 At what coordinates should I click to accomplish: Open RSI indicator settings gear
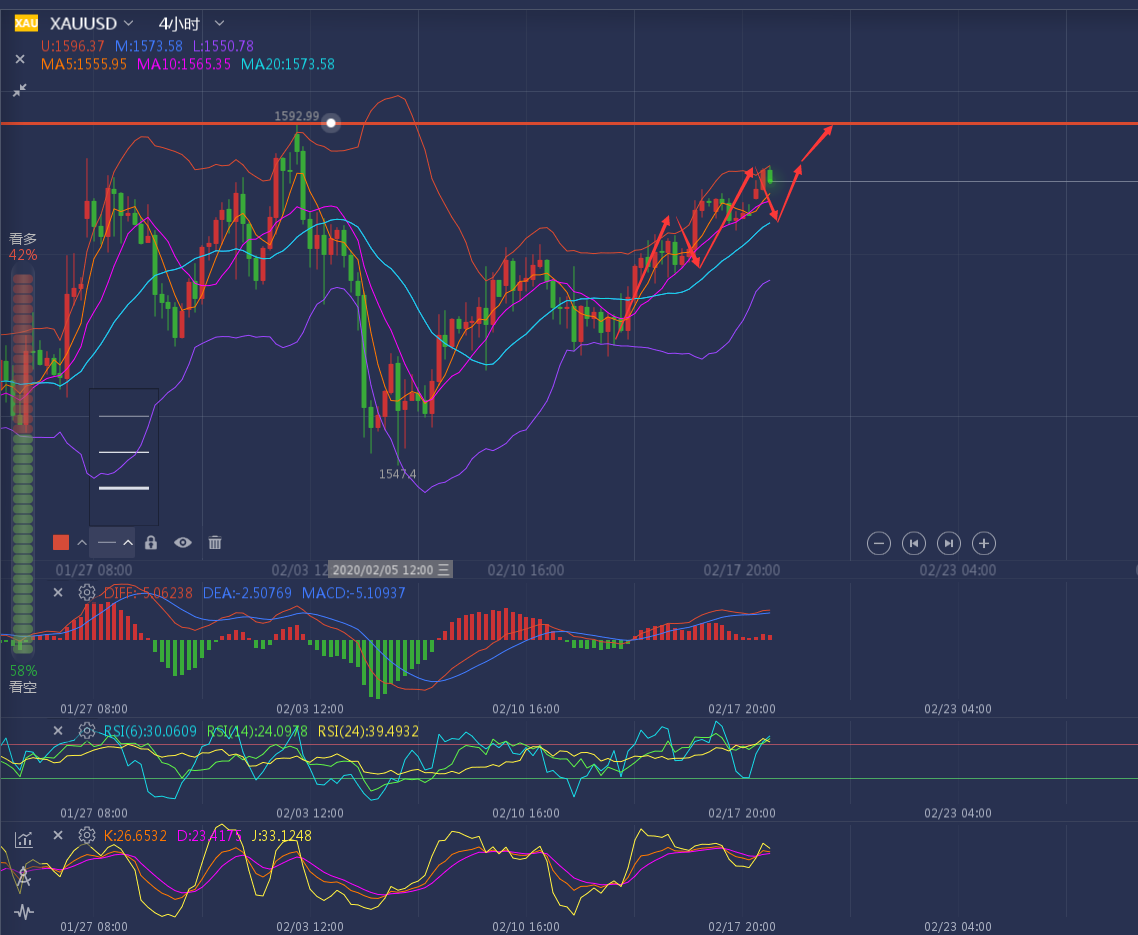click(87, 730)
